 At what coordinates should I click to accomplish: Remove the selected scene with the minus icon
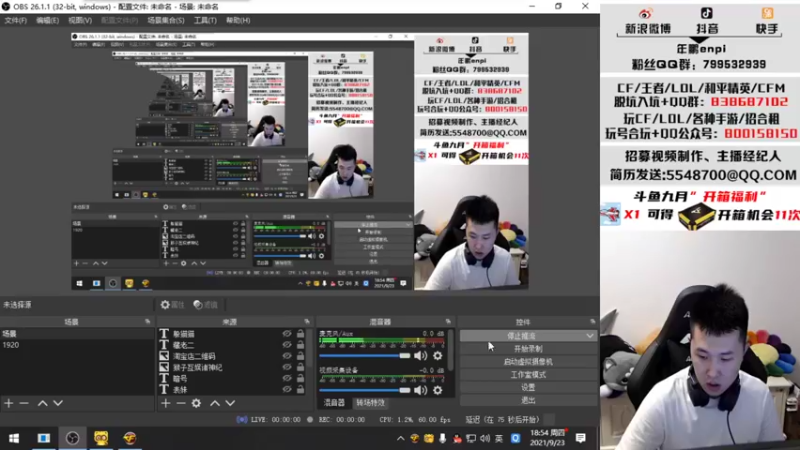tap(24, 403)
